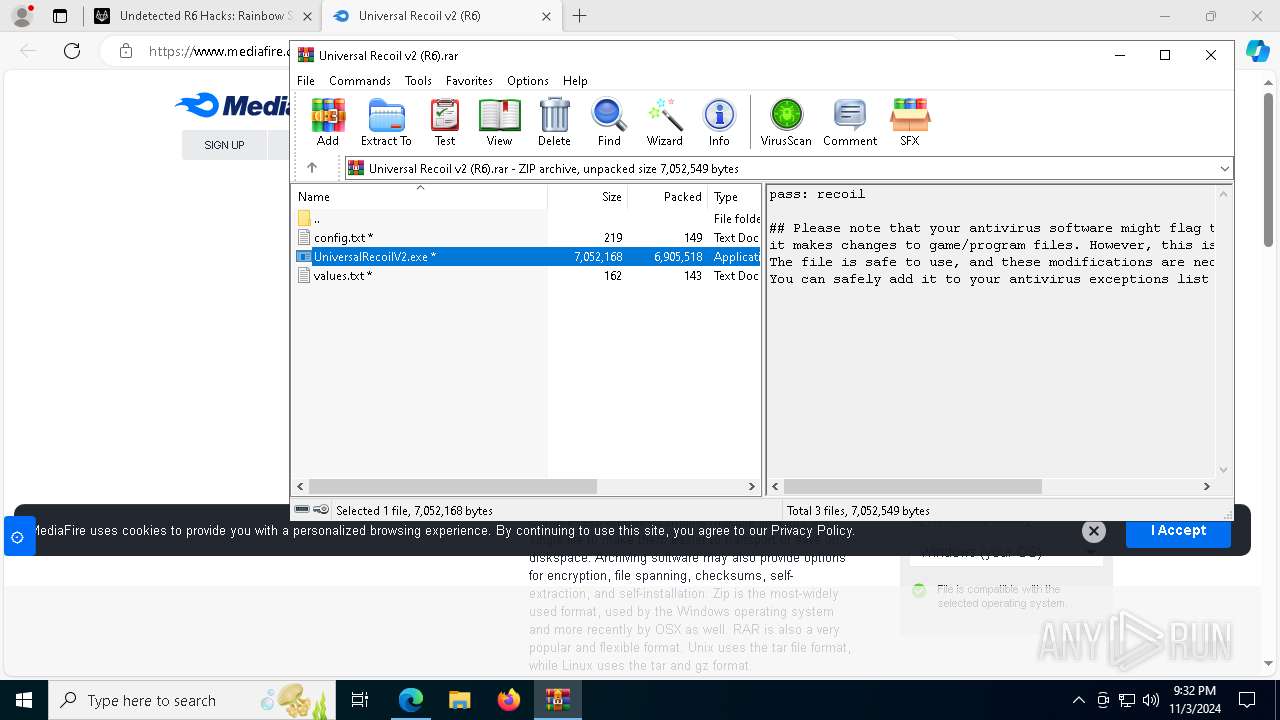1280x720 pixels.
Task: Open the View toolbar icon
Action: click(x=499, y=123)
